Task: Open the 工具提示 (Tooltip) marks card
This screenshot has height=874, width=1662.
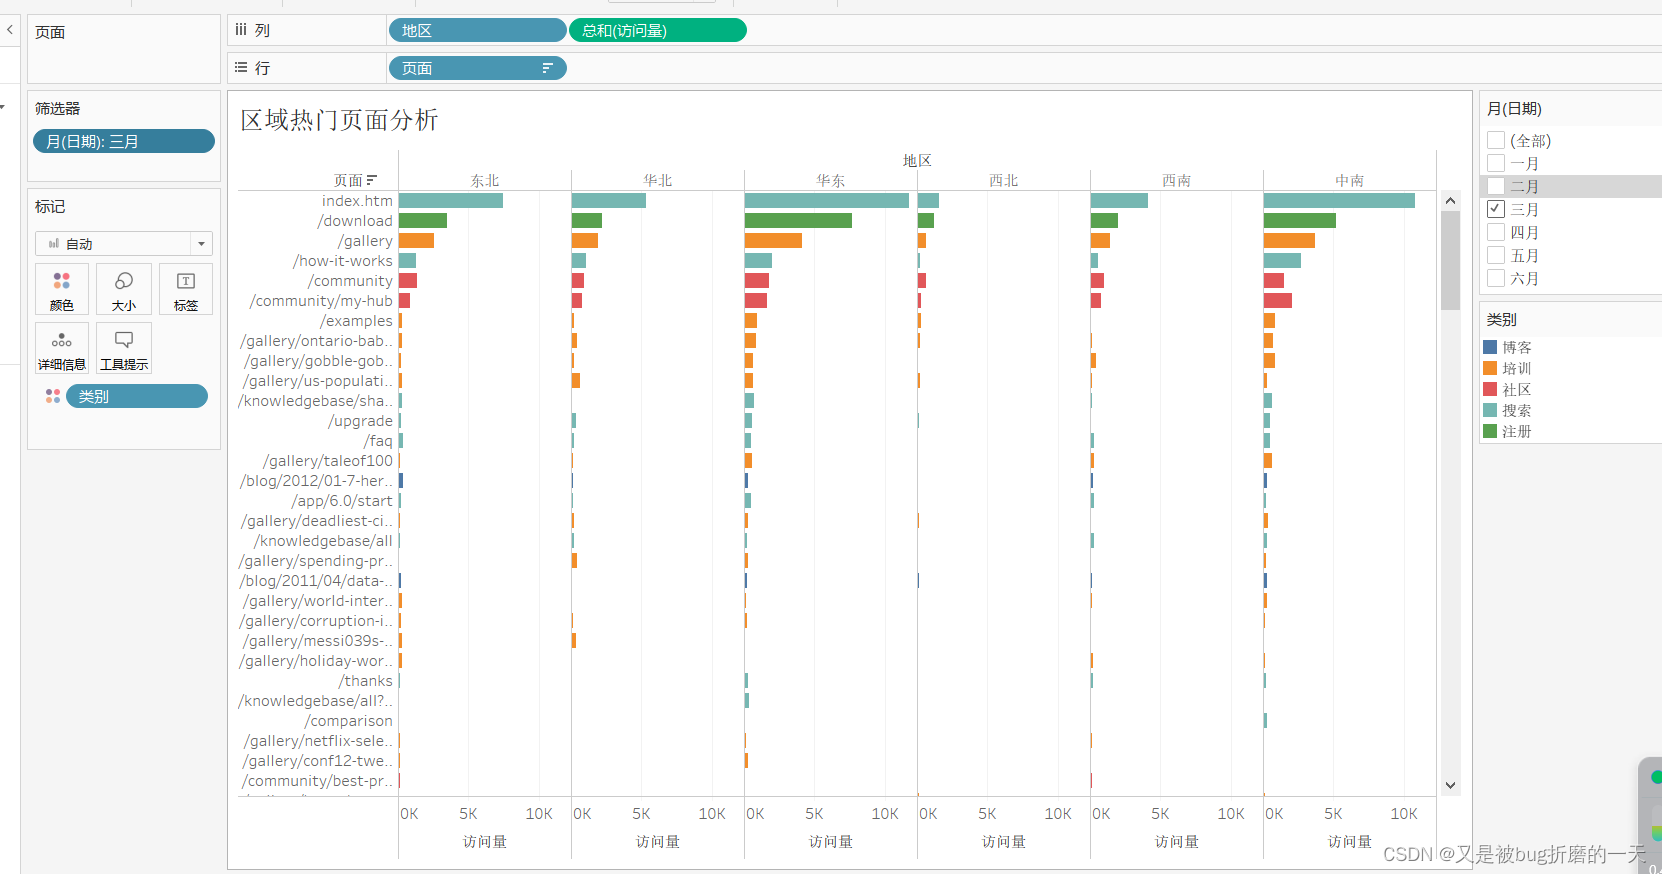Action: [x=124, y=348]
